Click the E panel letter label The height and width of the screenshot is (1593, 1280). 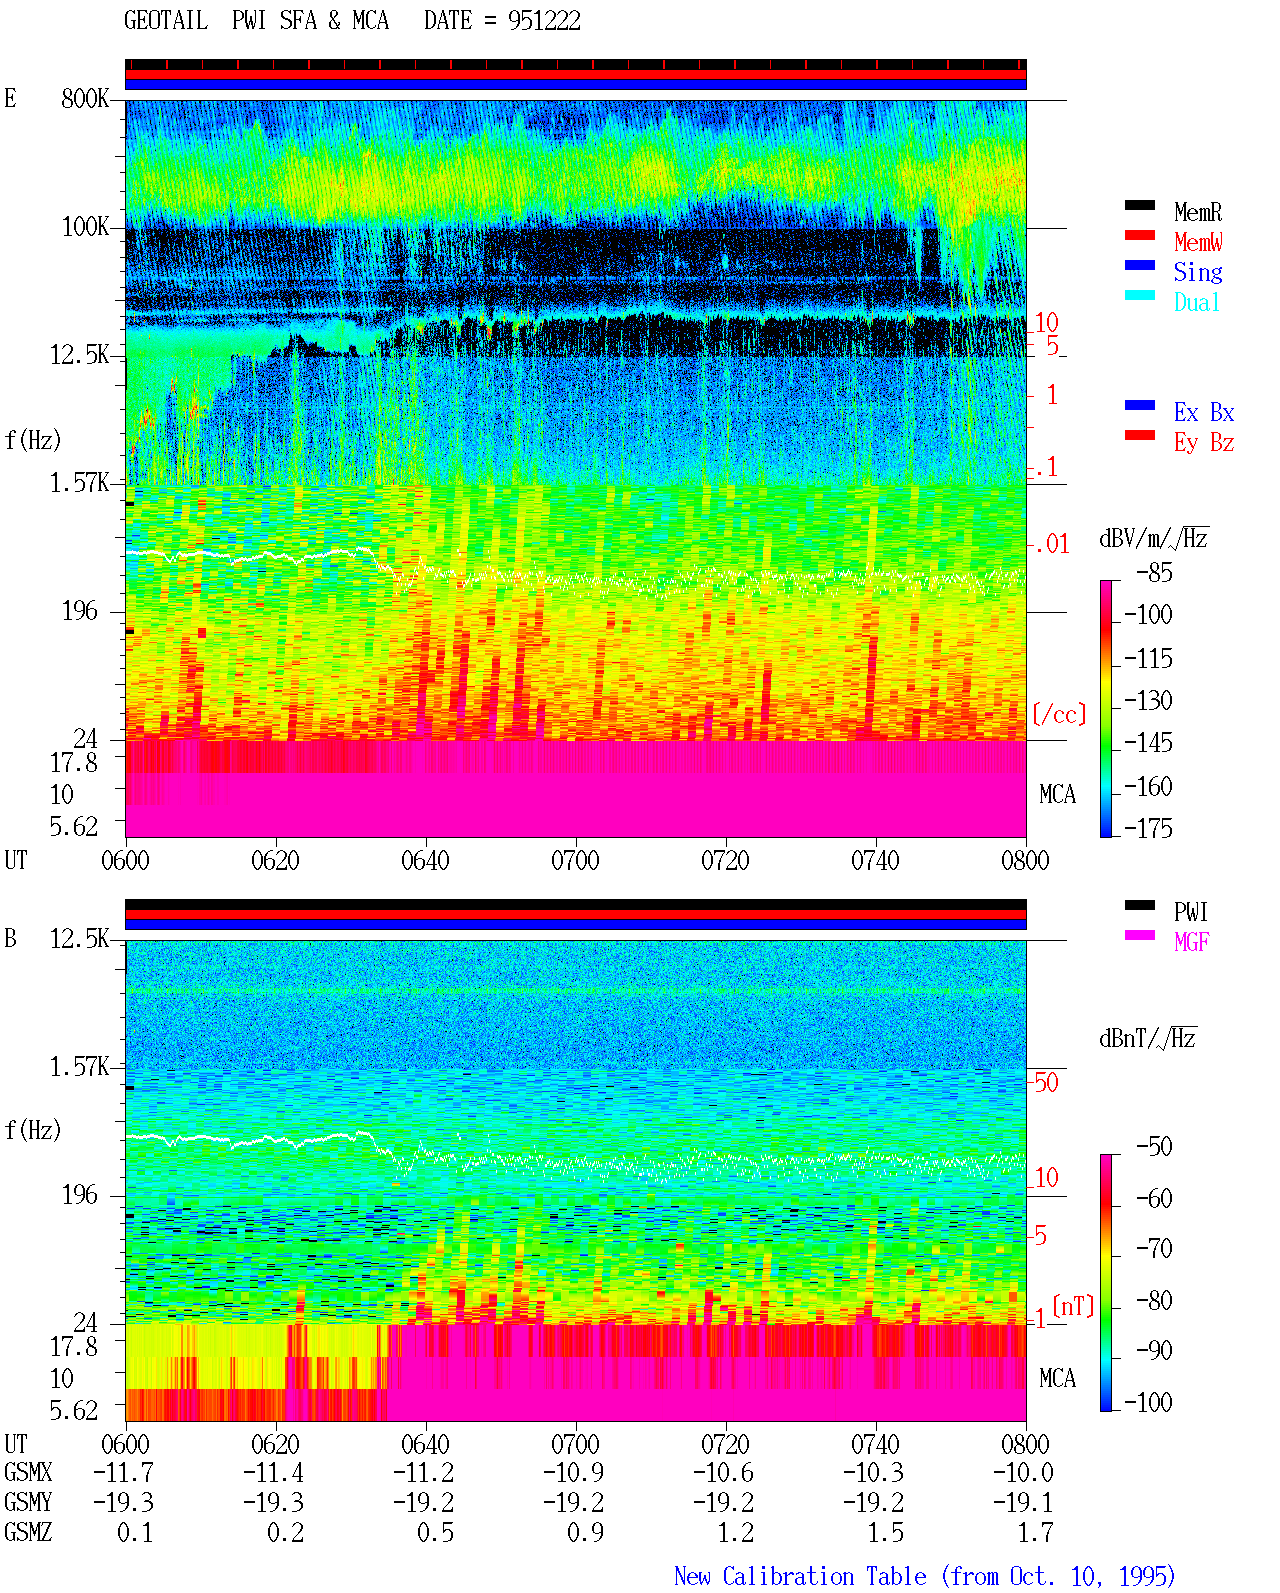10,98
